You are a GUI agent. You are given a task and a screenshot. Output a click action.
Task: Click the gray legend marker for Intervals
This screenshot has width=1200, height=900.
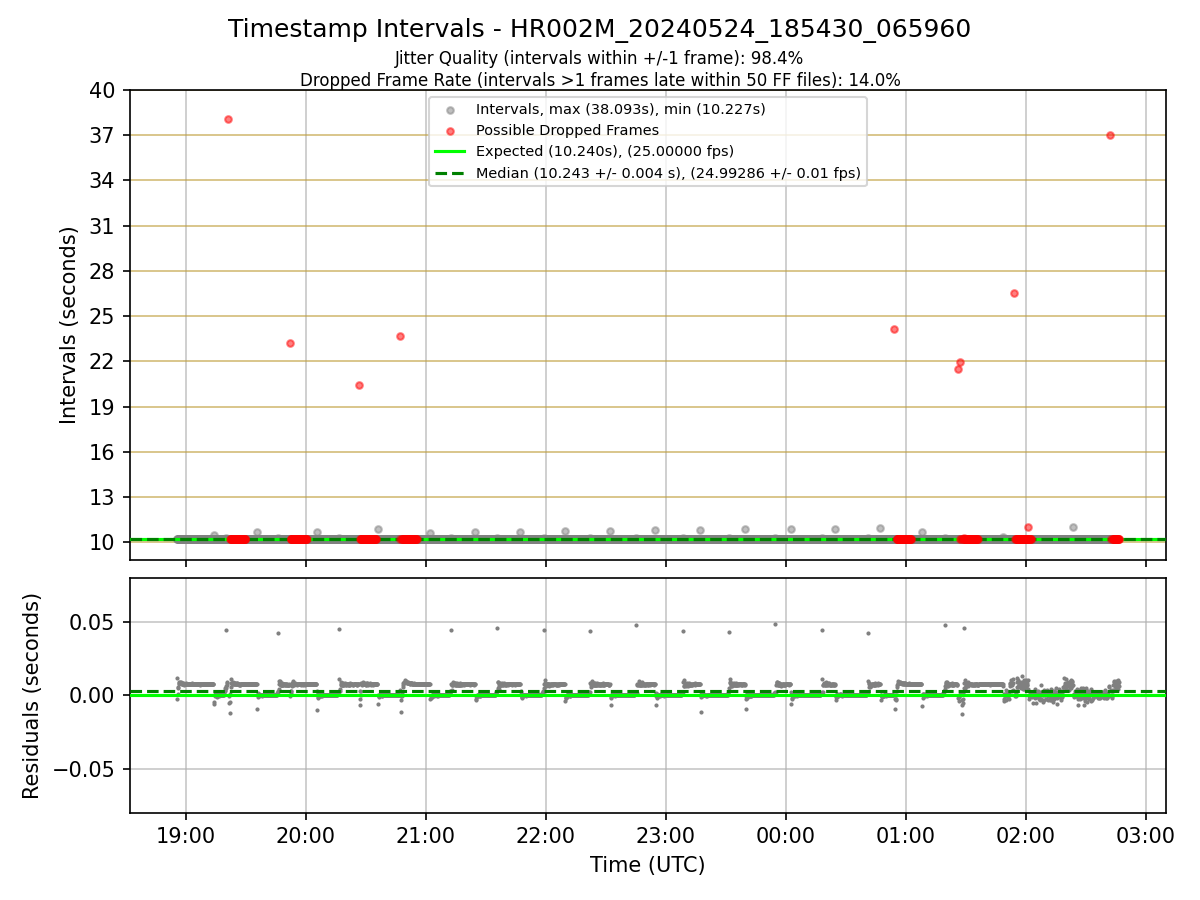click(x=450, y=110)
